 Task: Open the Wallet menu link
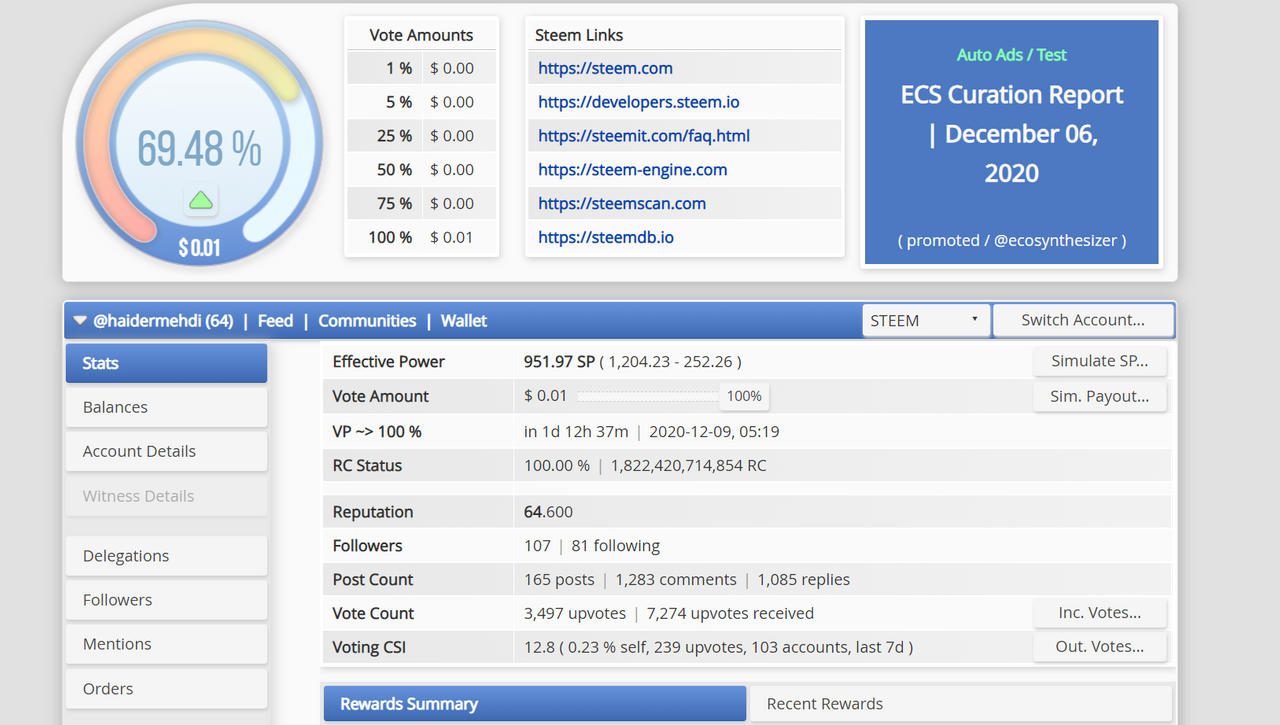click(x=464, y=321)
